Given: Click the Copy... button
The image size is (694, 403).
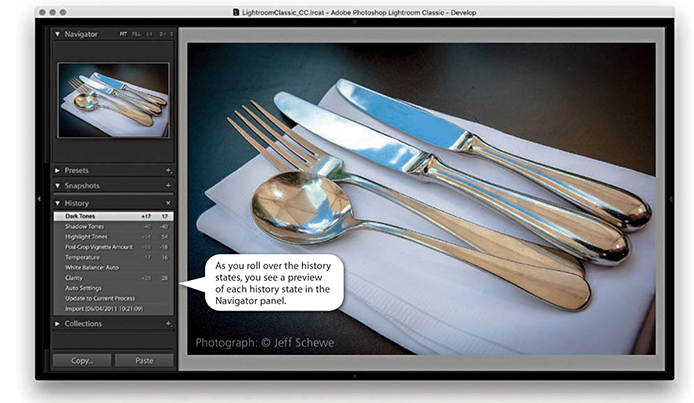Looking at the screenshot, I should tap(82, 361).
